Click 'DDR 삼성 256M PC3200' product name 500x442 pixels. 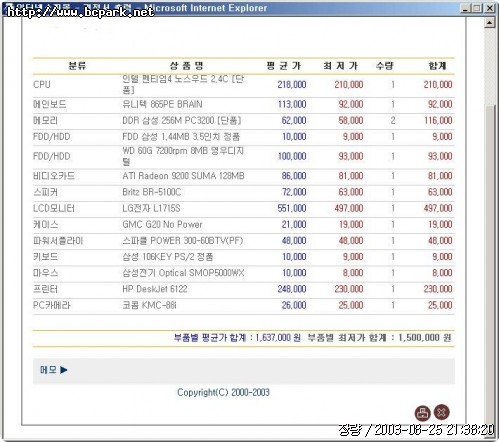click(182, 120)
